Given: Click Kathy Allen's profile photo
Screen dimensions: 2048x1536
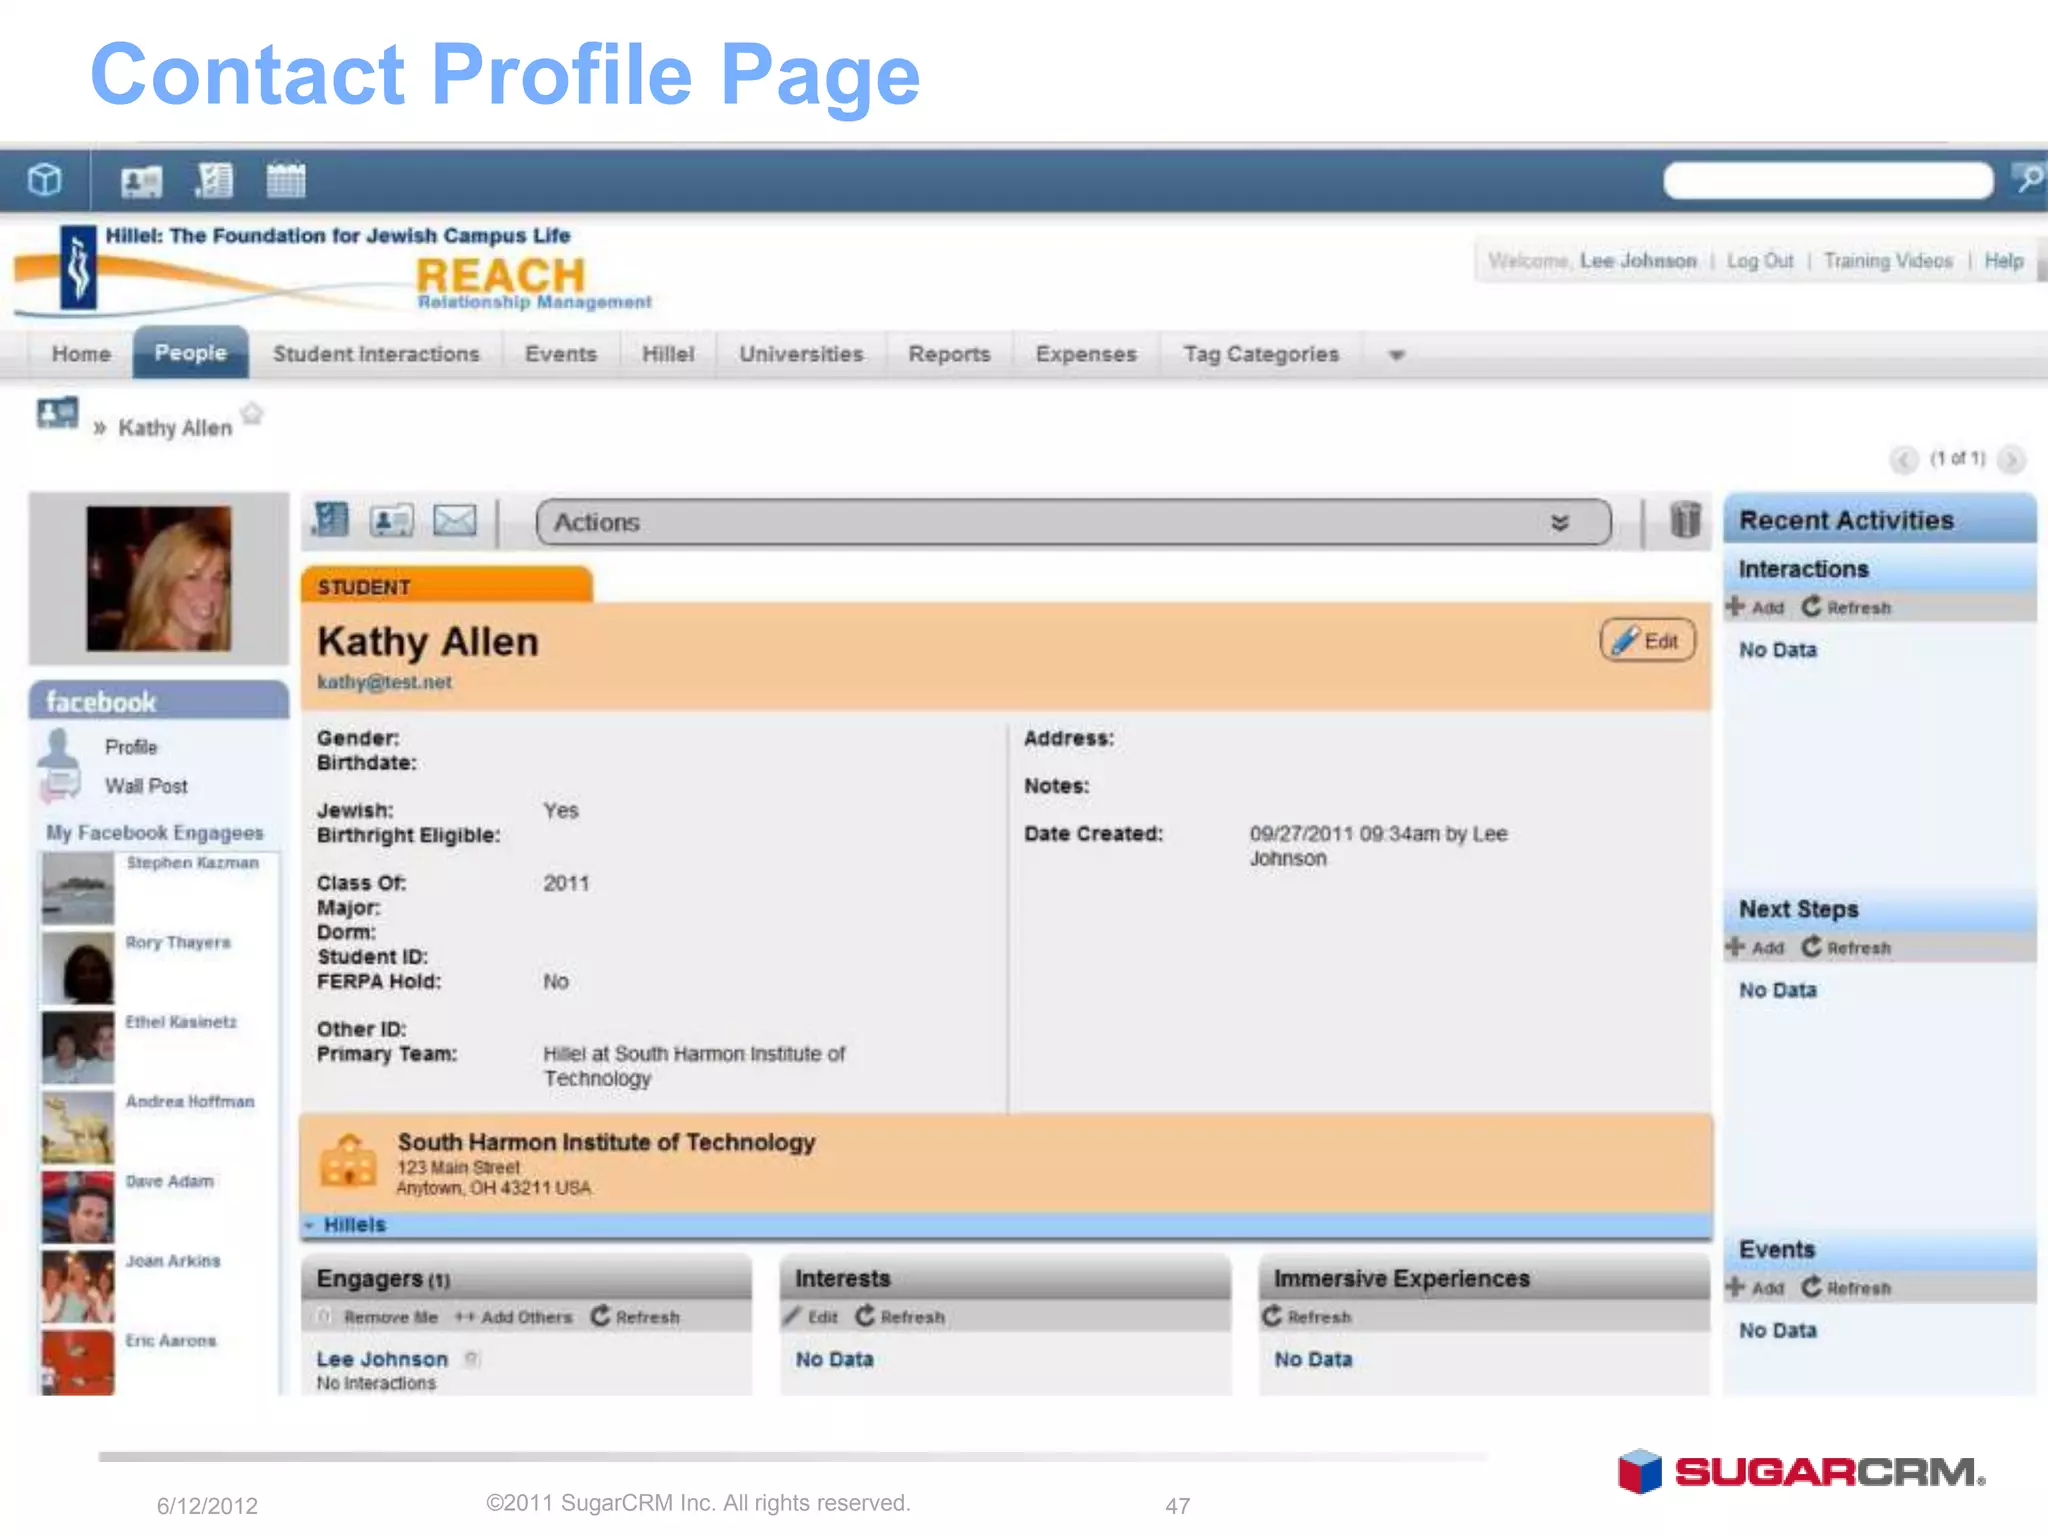Looking at the screenshot, I should 158,579.
